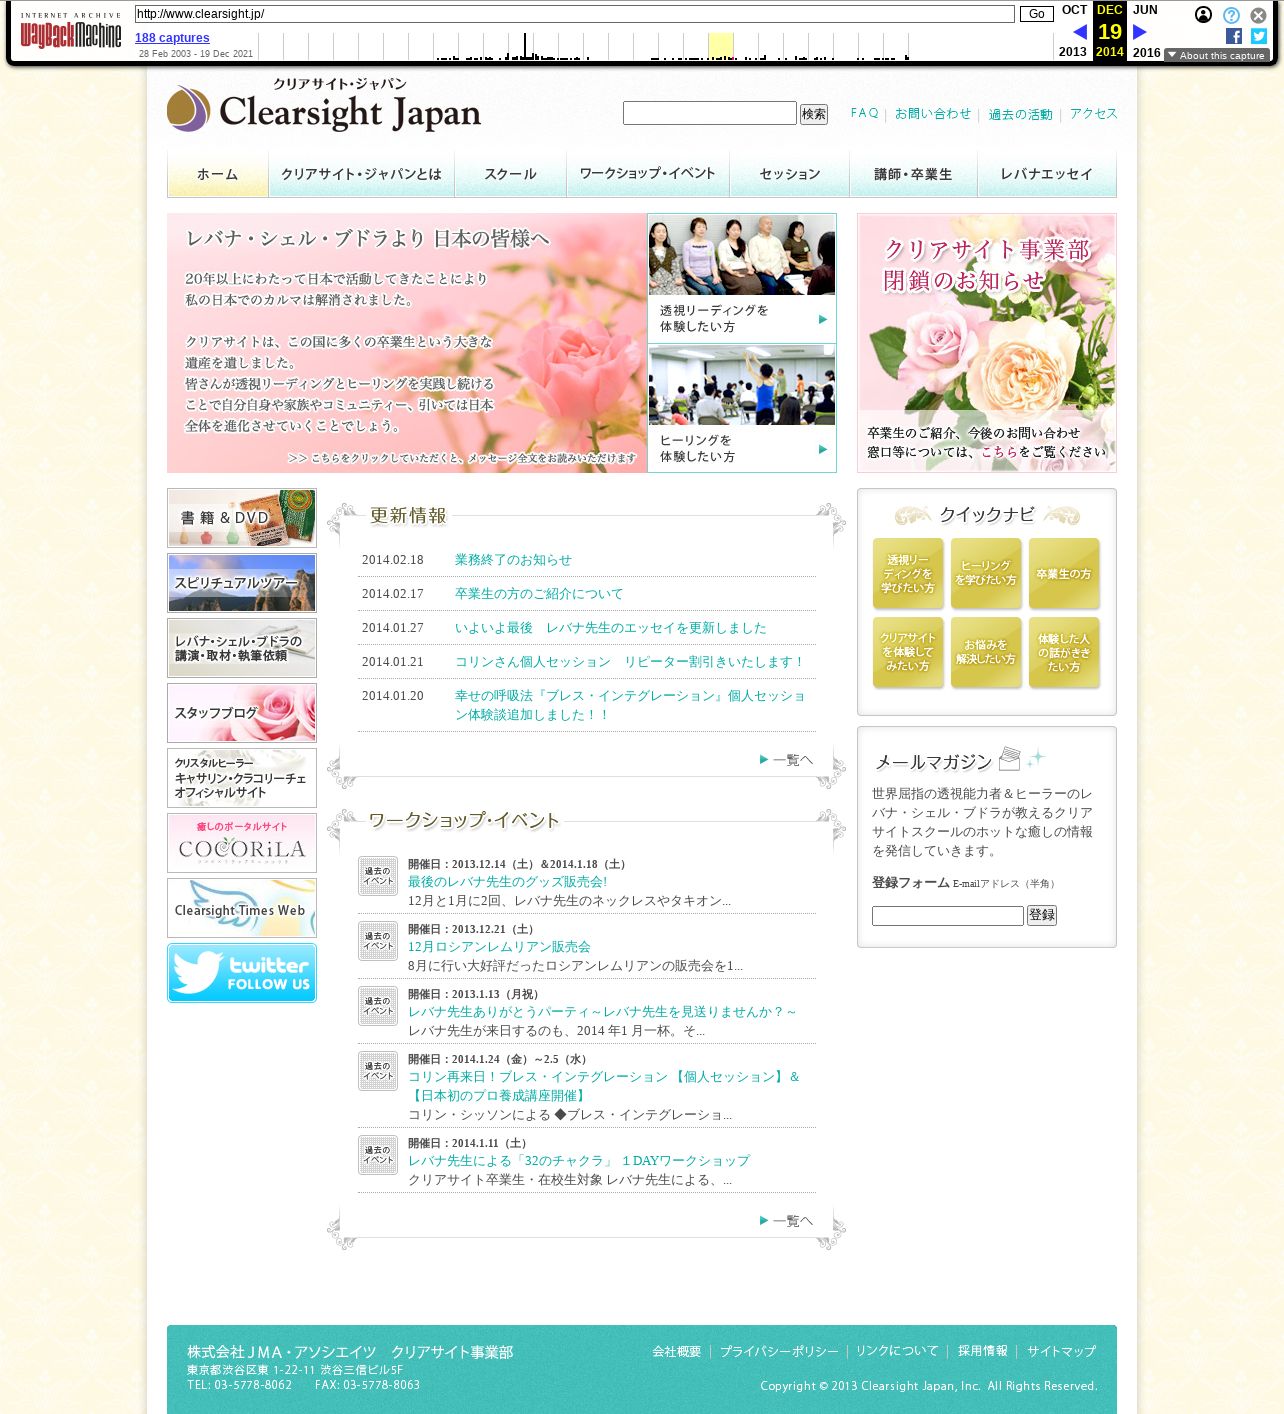Open コリンさん個人セッション news link

pyautogui.click(x=630, y=662)
